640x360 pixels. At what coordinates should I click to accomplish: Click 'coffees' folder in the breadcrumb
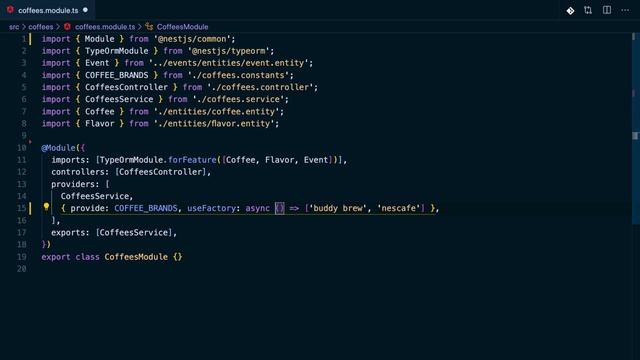(41, 27)
